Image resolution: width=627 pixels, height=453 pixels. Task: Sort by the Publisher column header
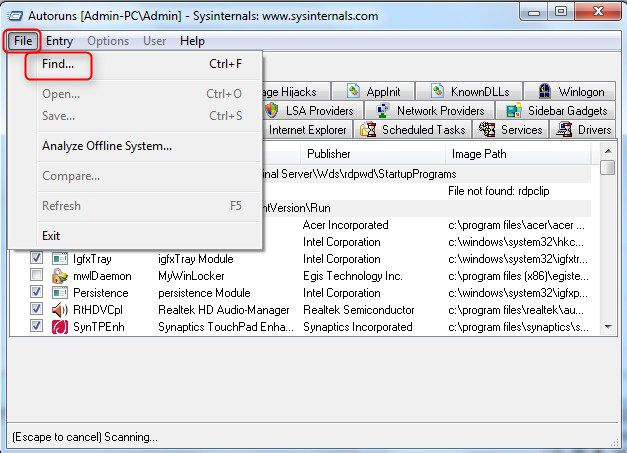coord(373,154)
